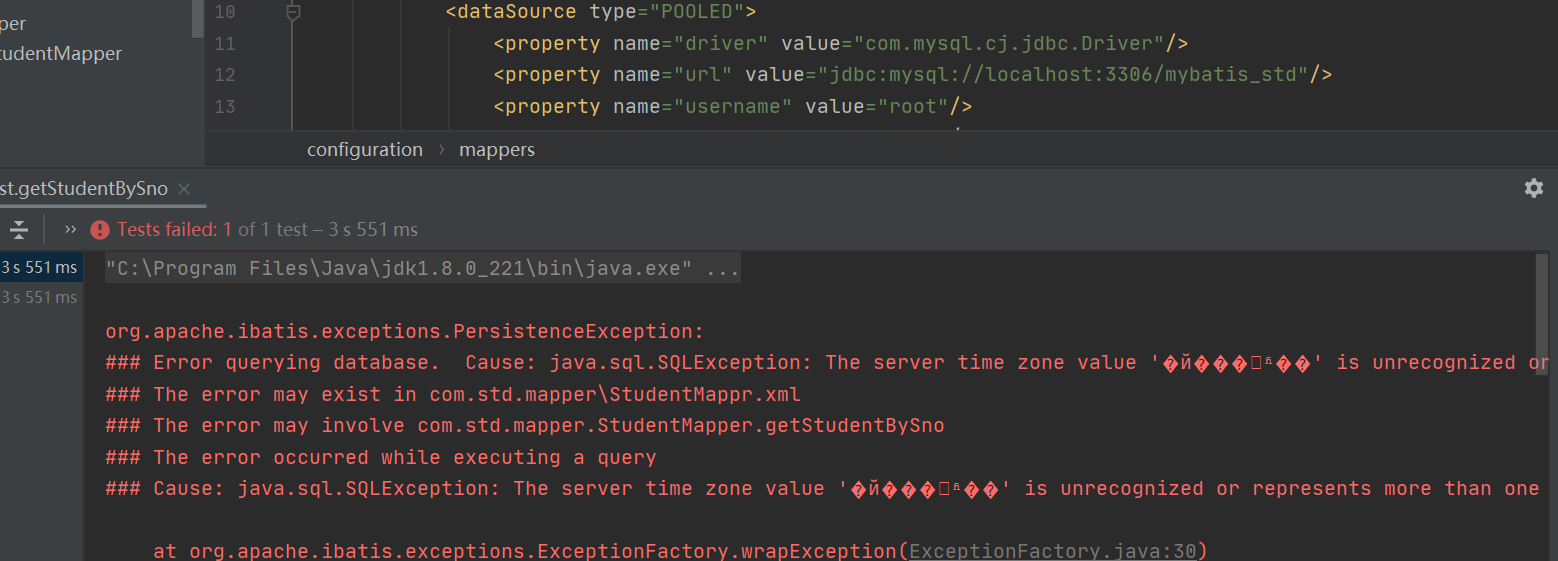The height and width of the screenshot is (561, 1558).
Task: Select the getStudentBySno run tab
Action: point(84,189)
